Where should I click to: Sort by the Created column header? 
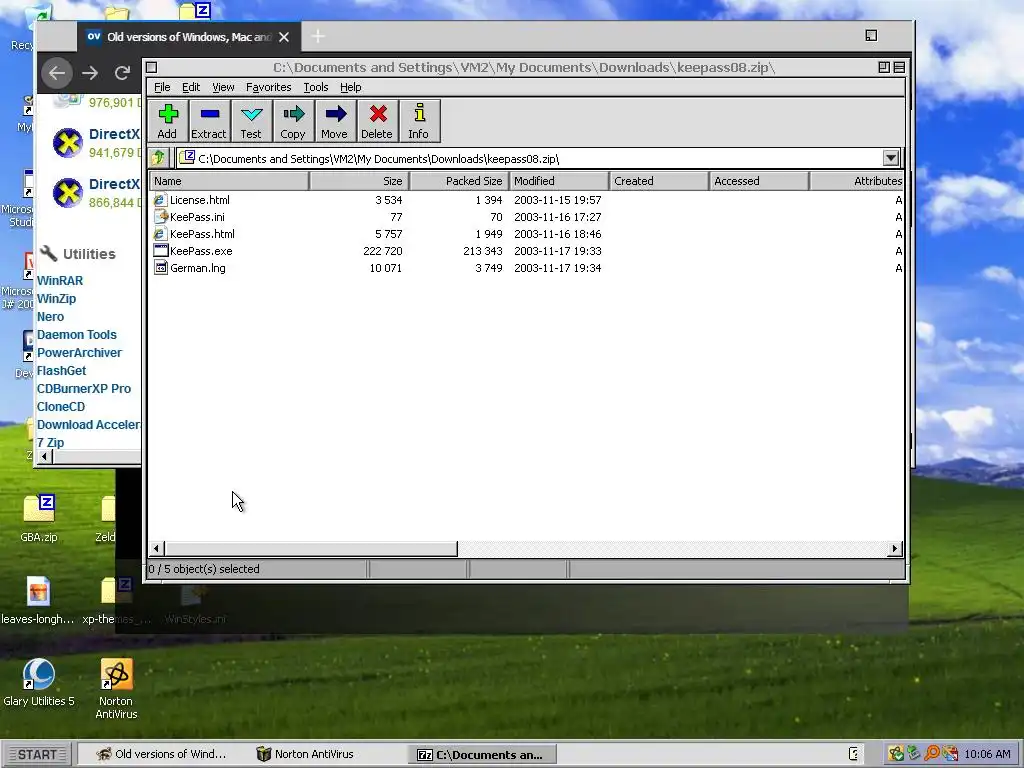coord(659,181)
